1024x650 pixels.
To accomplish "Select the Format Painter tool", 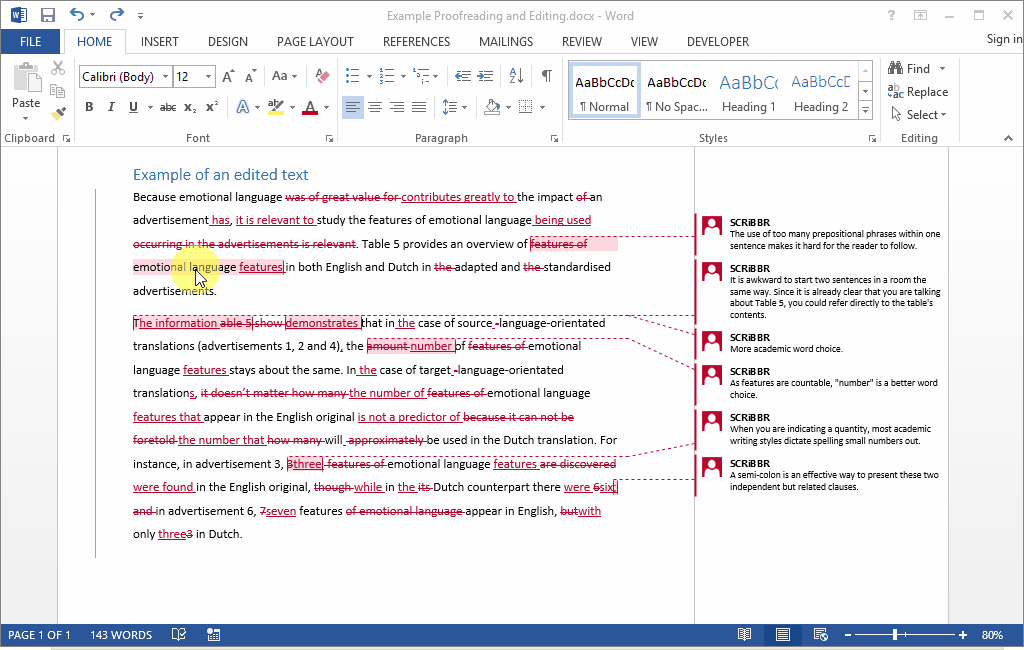I will (x=57, y=111).
